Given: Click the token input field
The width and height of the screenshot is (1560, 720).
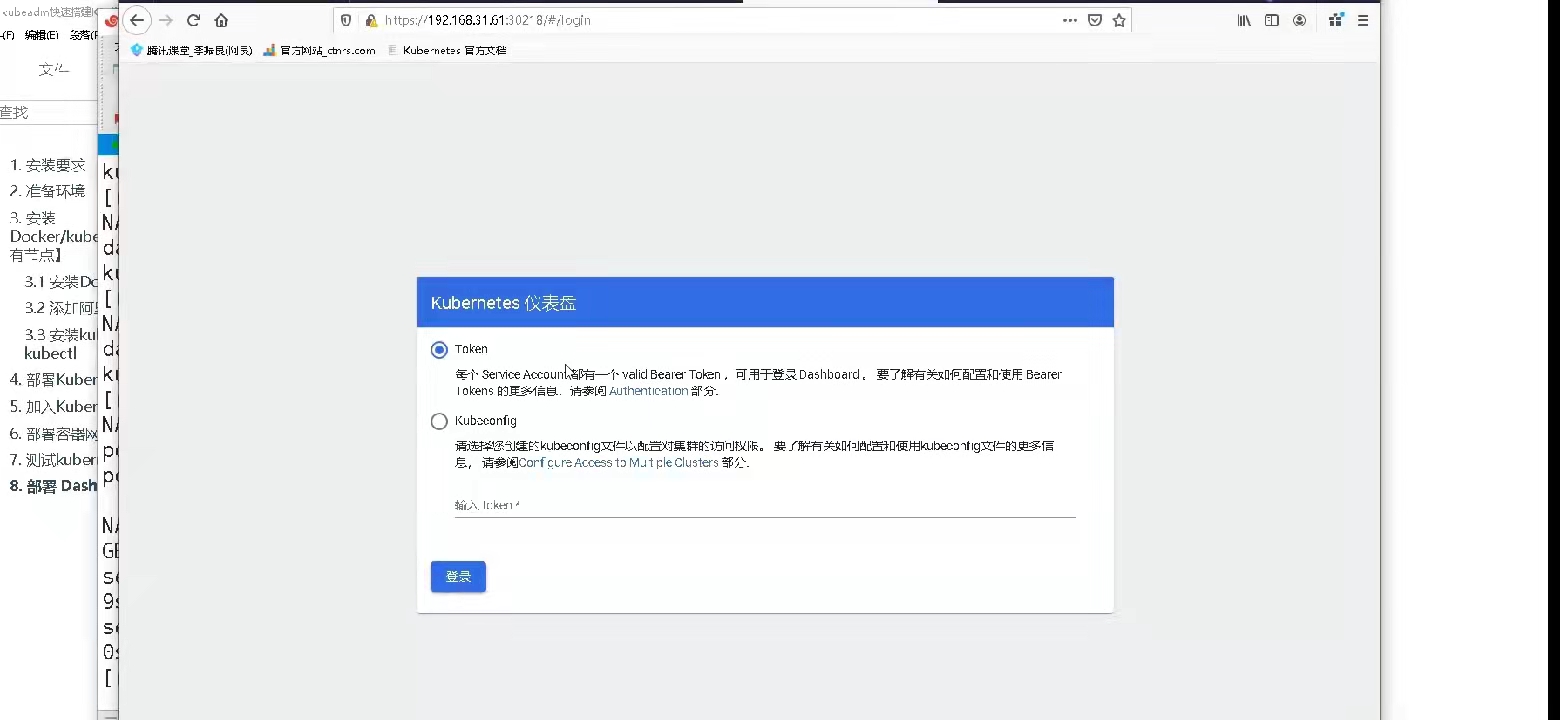Looking at the screenshot, I should point(765,506).
